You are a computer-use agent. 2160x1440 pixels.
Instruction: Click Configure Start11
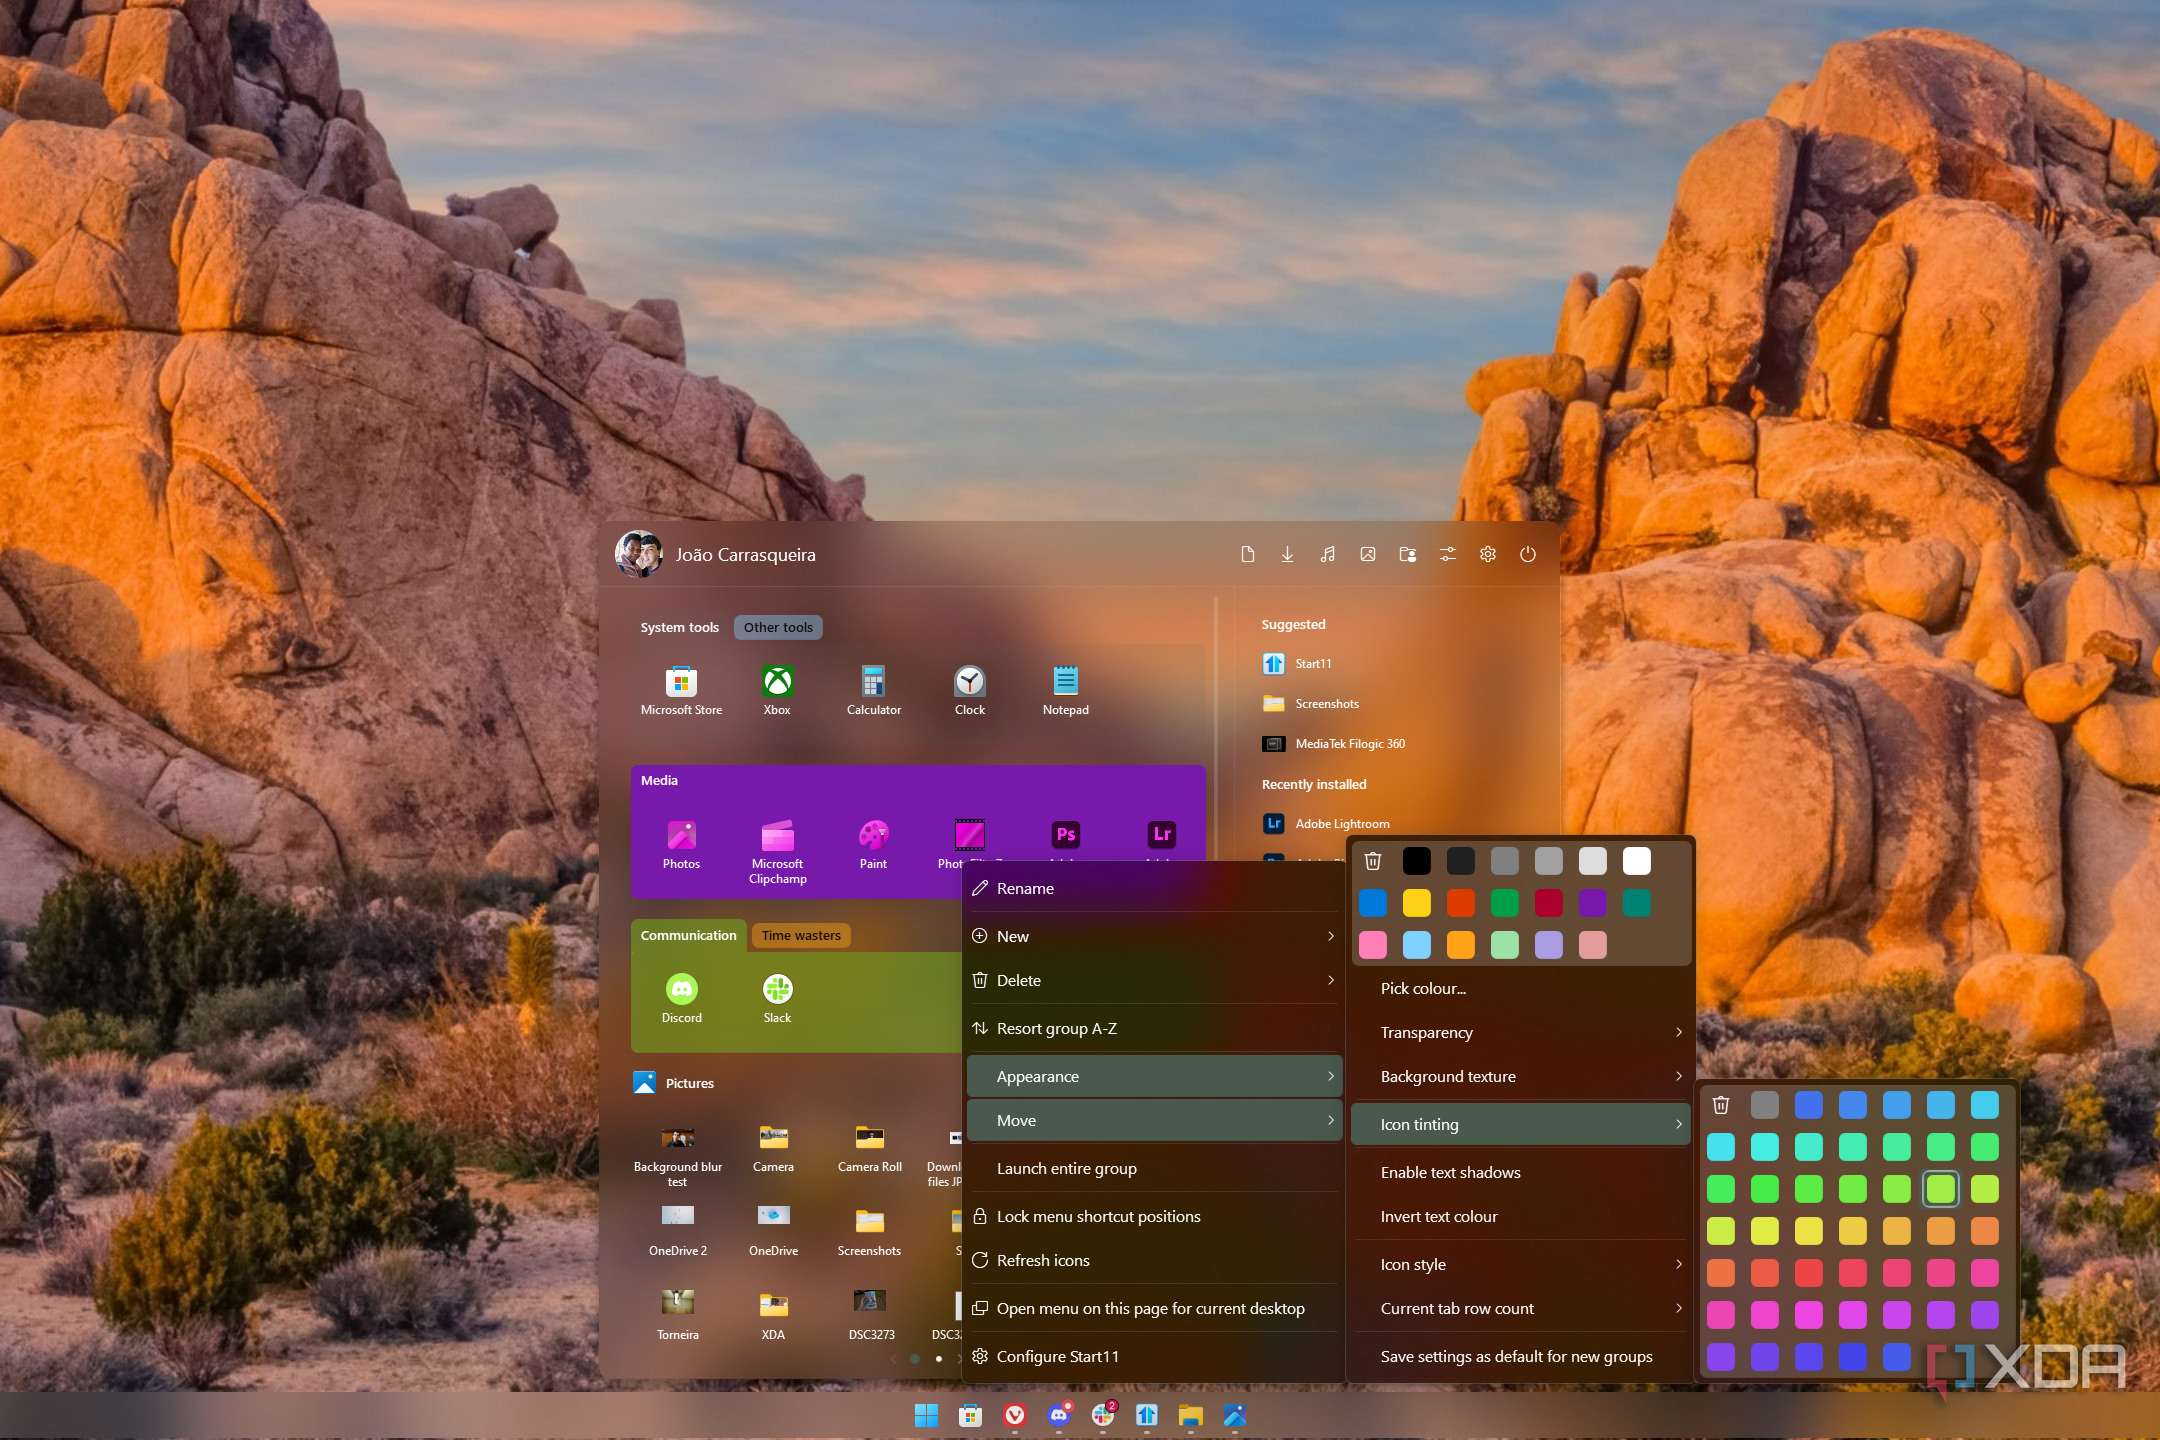[1154, 1356]
